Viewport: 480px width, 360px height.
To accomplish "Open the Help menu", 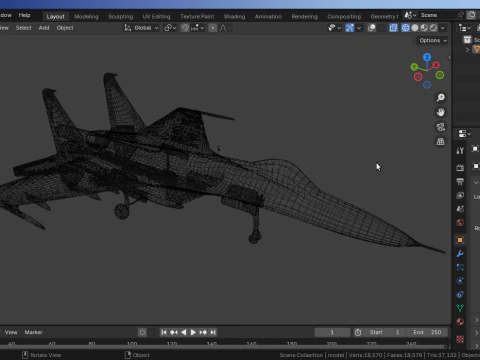I will point(24,15).
